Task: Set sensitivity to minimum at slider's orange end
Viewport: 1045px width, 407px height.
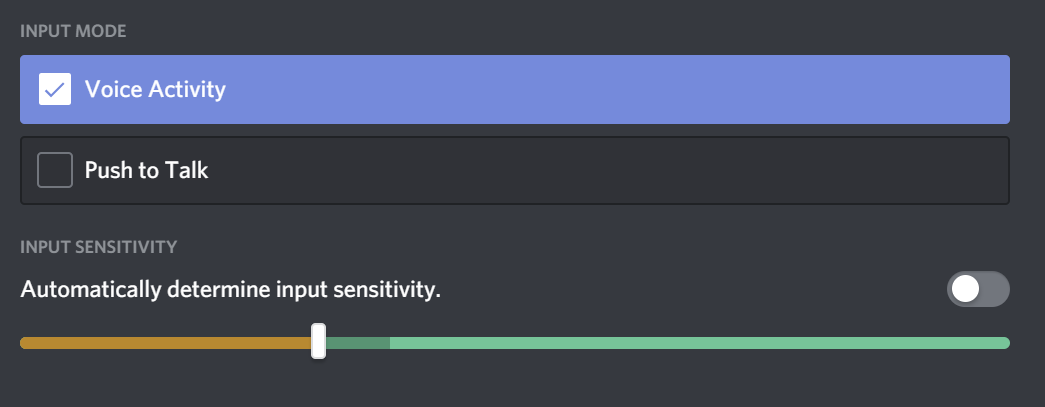Action: [x=24, y=343]
